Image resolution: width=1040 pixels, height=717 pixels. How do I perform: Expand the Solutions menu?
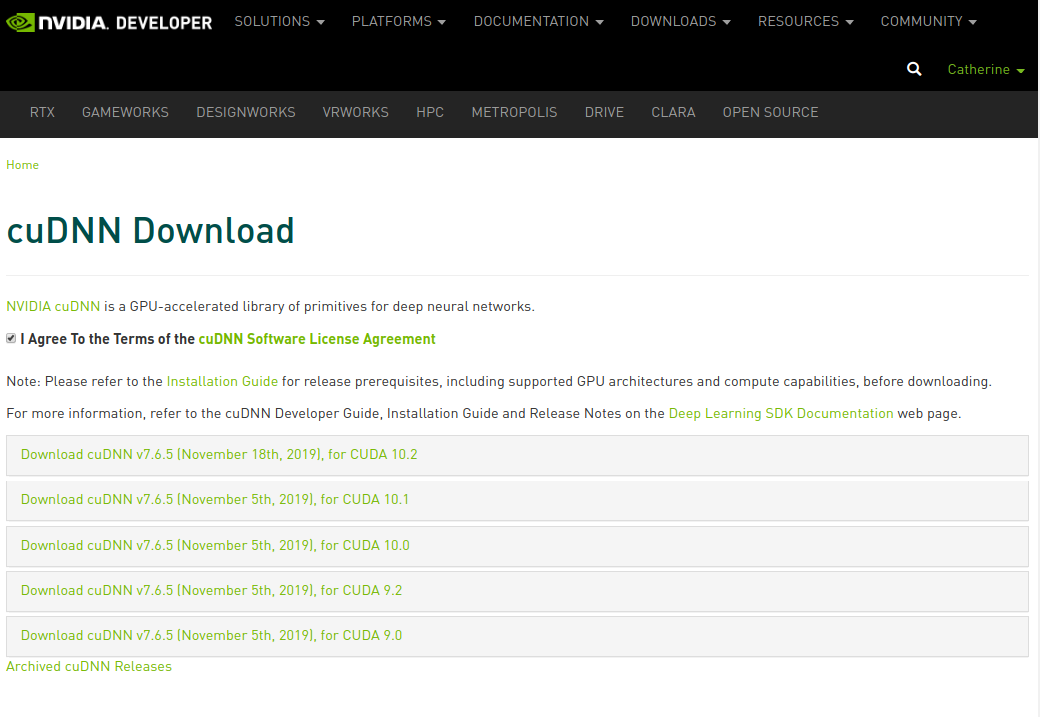click(279, 21)
